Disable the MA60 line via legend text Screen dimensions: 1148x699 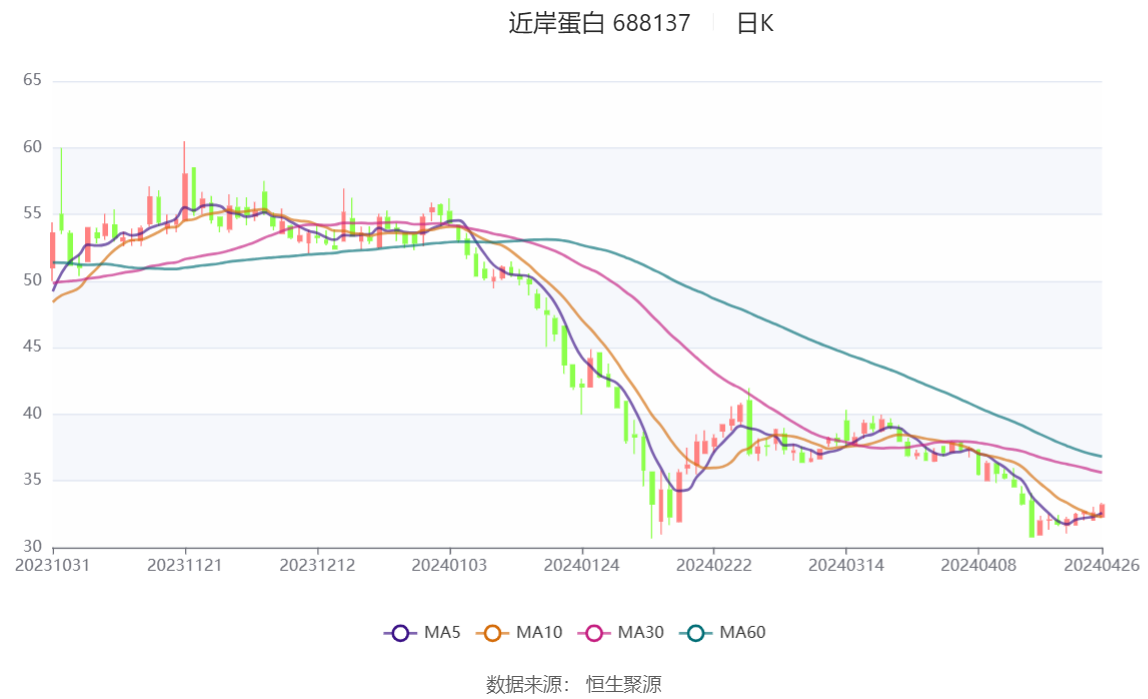pos(743,632)
